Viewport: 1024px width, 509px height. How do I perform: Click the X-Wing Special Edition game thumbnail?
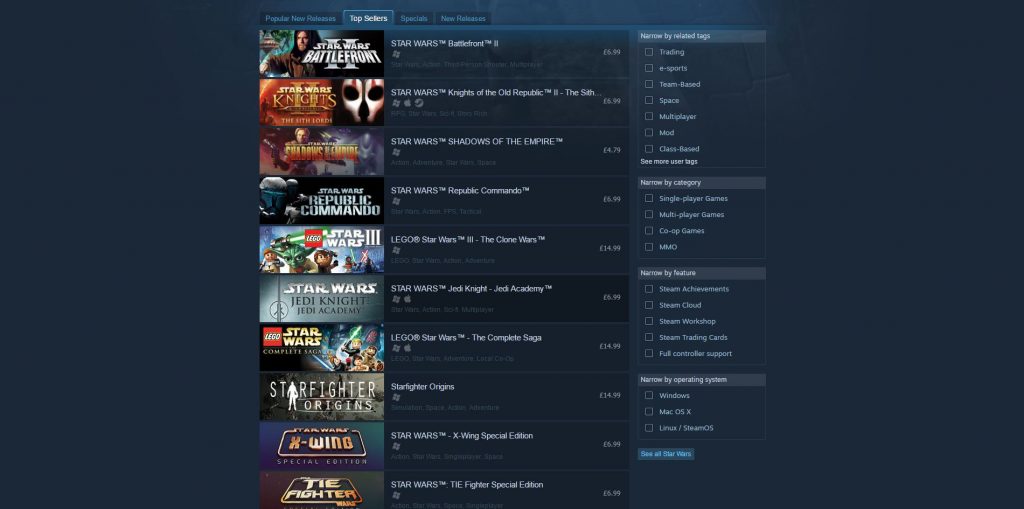pos(321,445)
